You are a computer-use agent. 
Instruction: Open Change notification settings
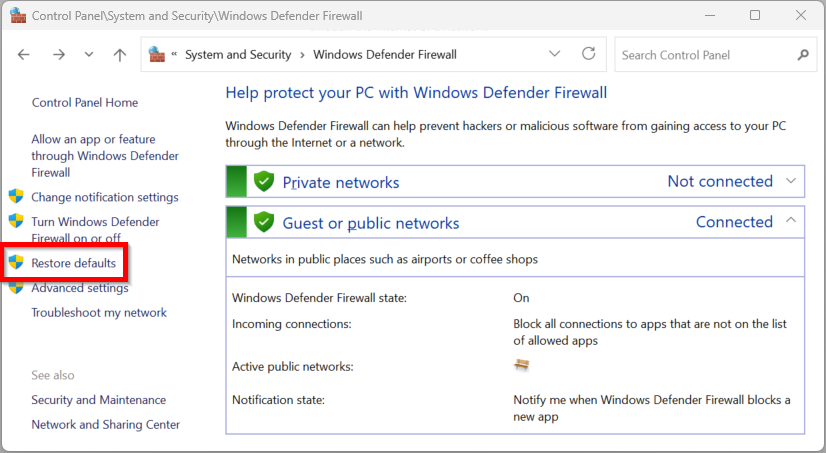(x=104, y=198)
